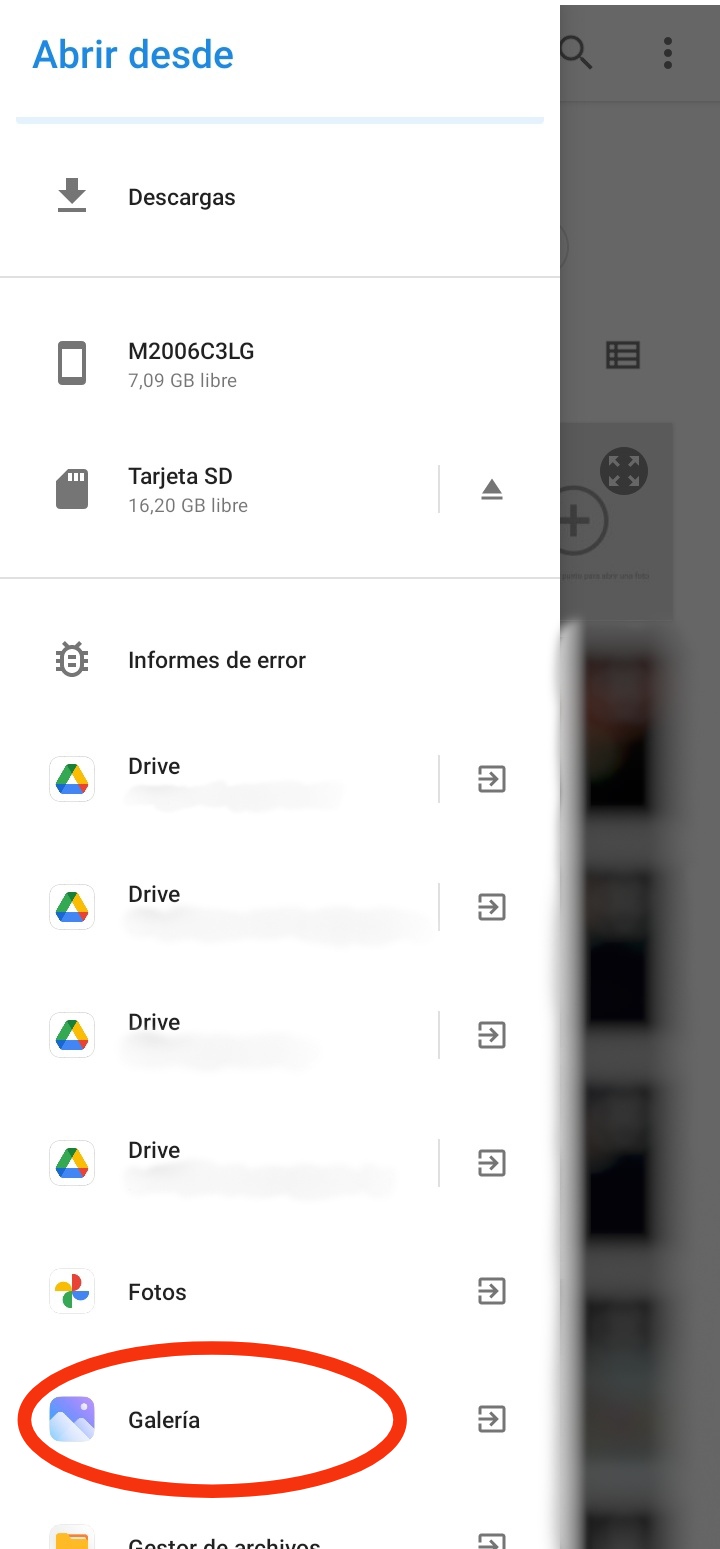Image resolution: width=720 pixels, height=1549 pixels.
Task: Eject the Tarjeta SD card
Action: pos(492,489)
